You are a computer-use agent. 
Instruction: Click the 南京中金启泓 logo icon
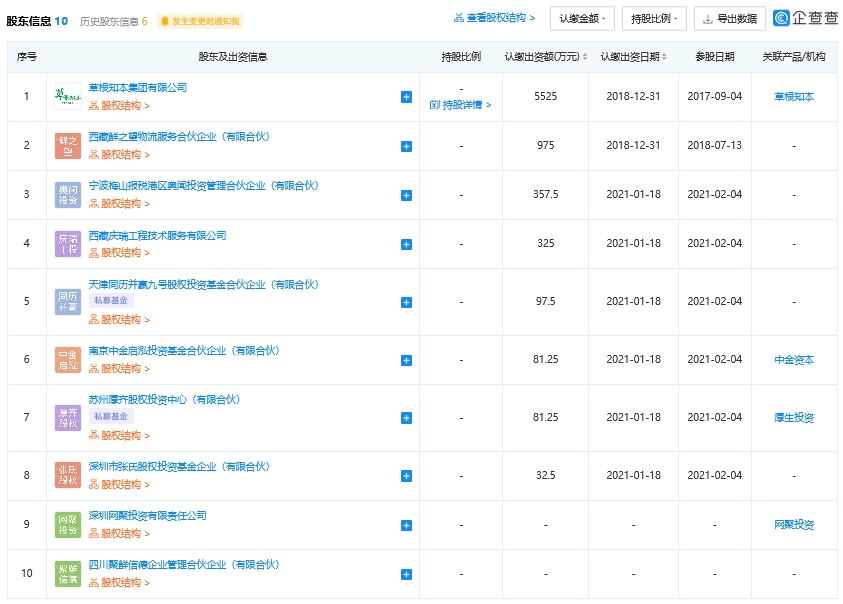point(68,360)
